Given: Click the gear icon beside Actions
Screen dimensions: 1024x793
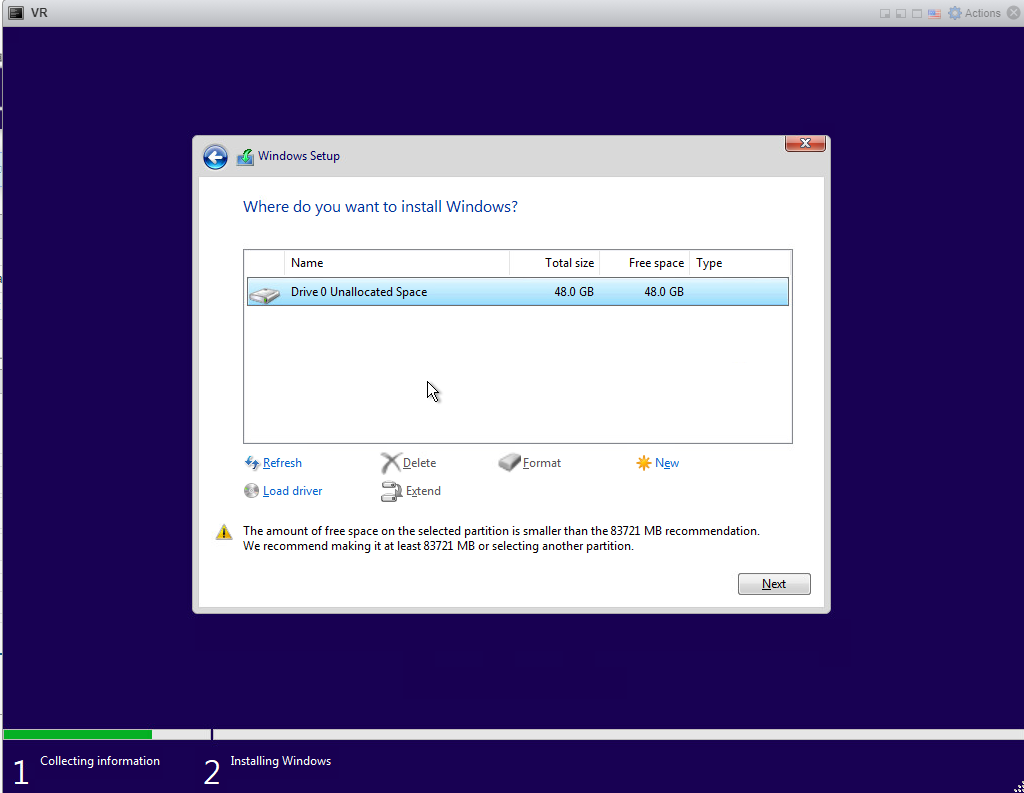Looking at the screenshot, I should pos(955,13).
